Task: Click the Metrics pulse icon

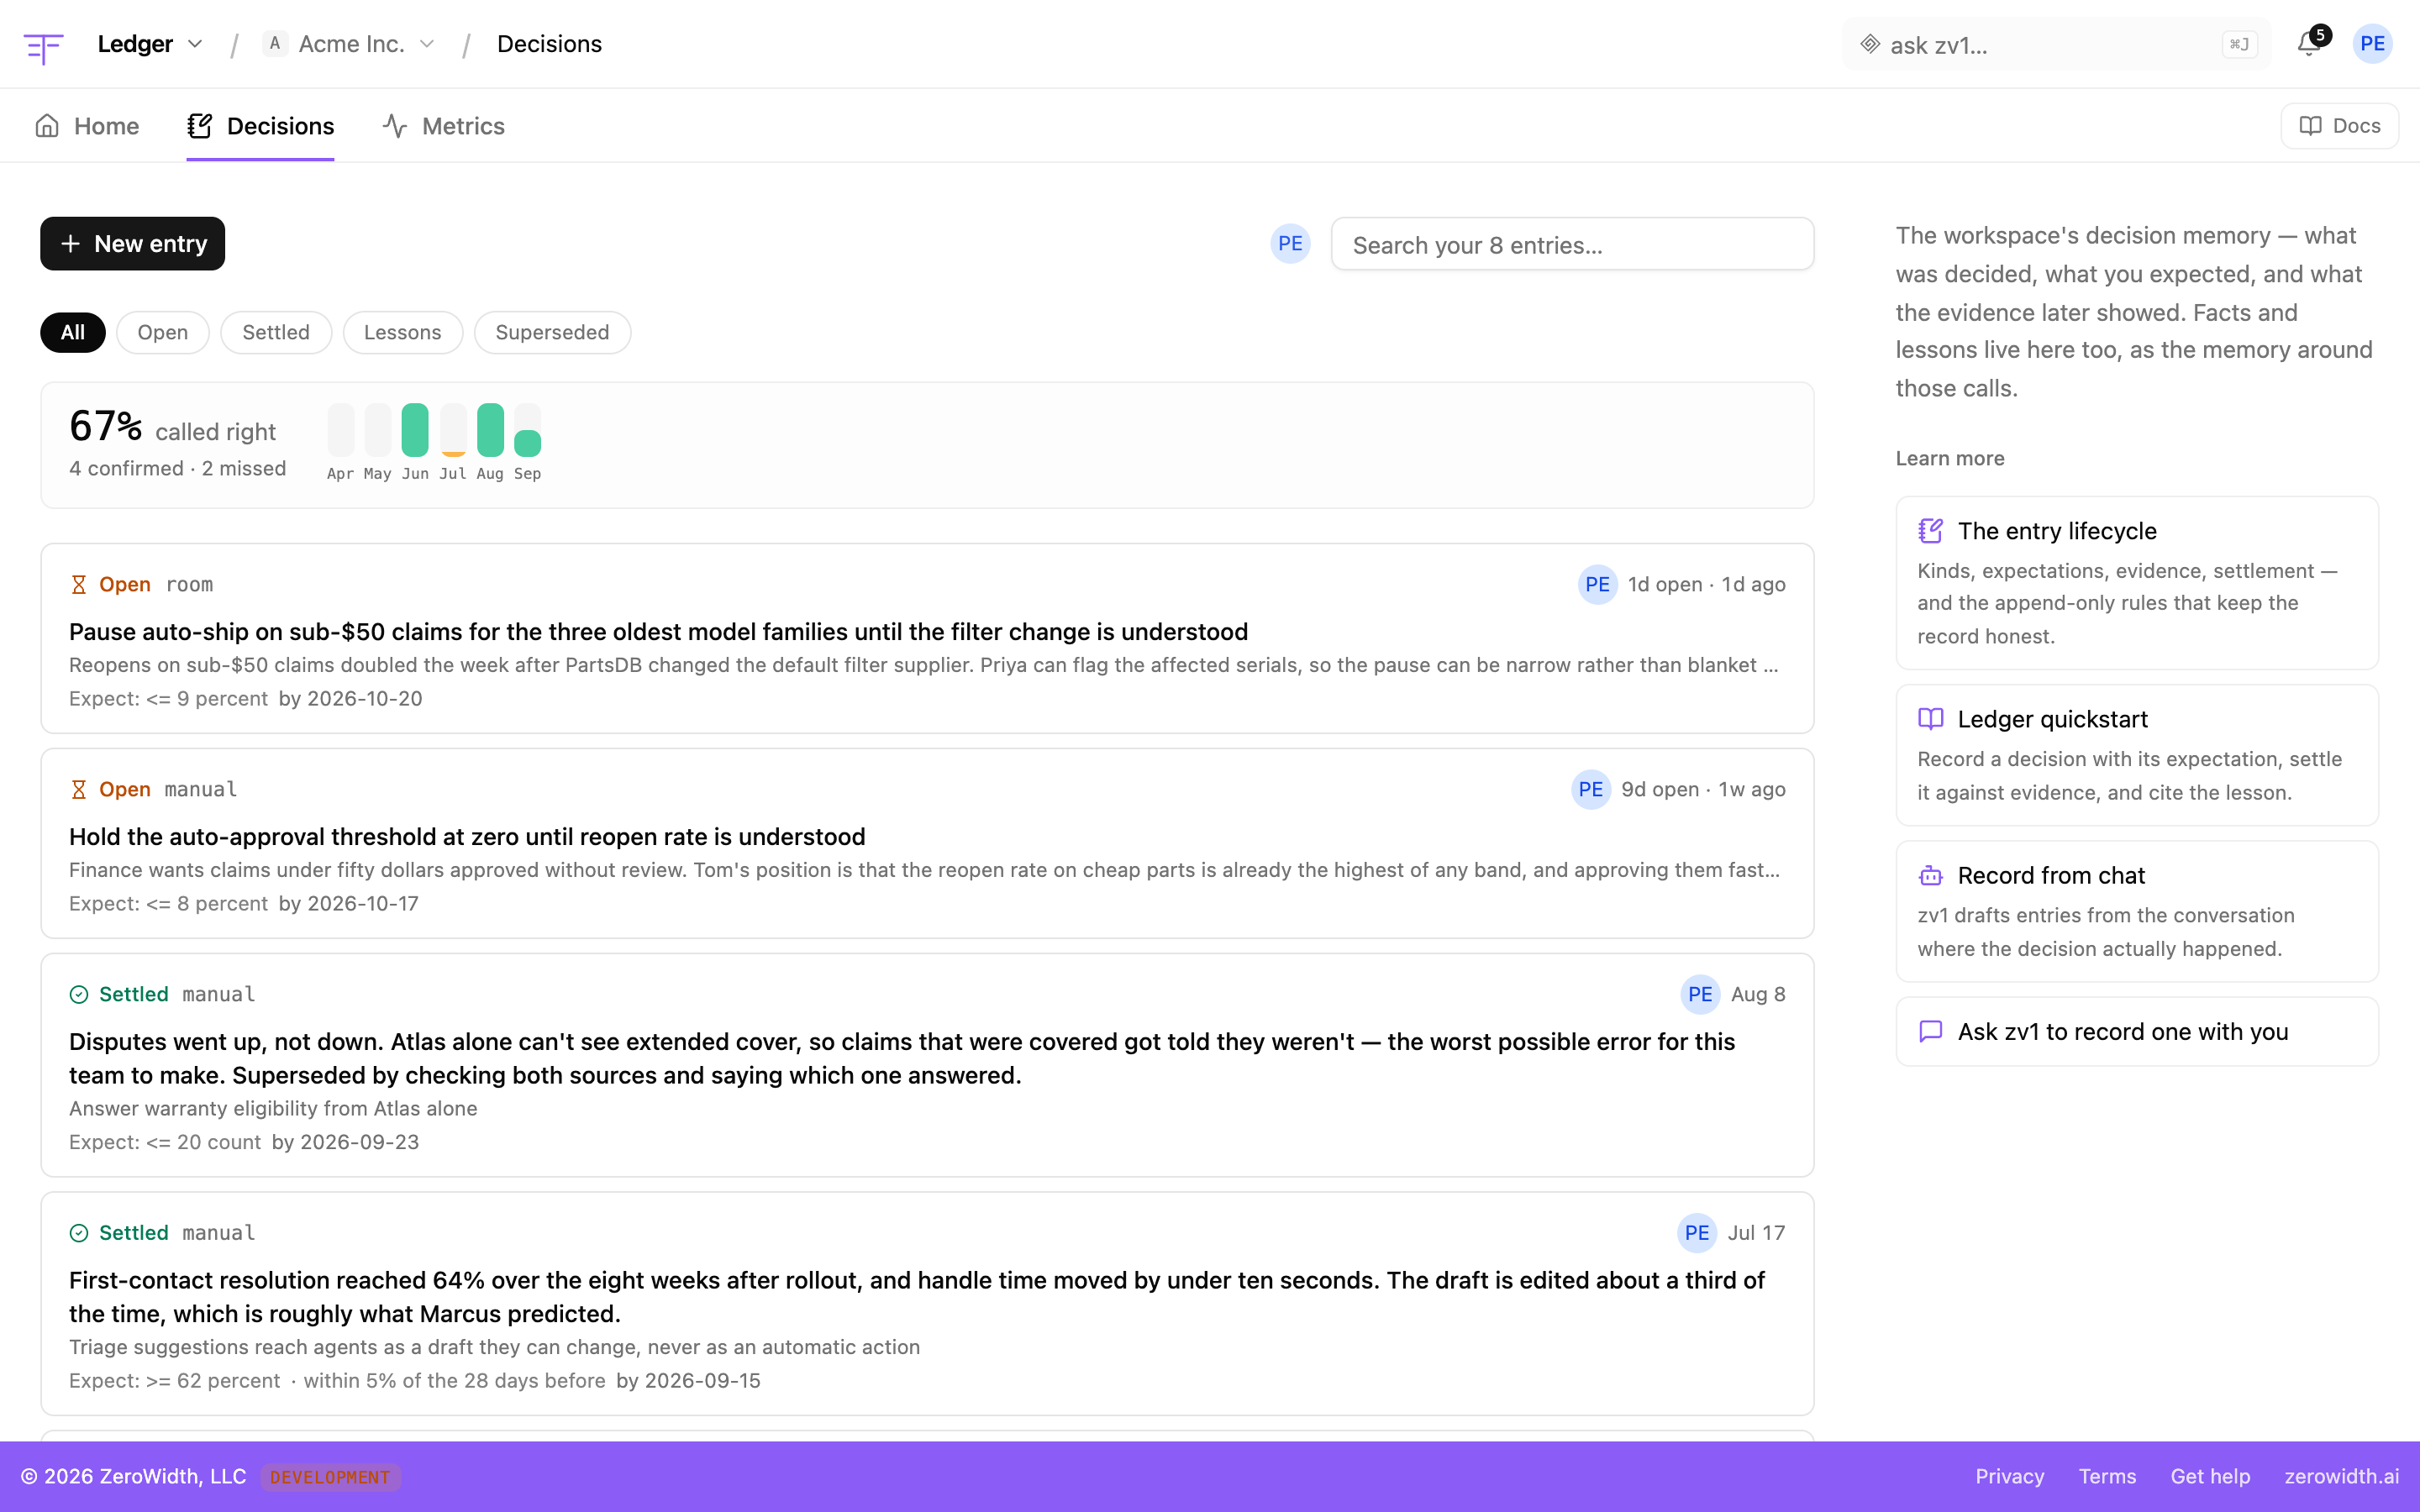Action: tap(395, 126)
